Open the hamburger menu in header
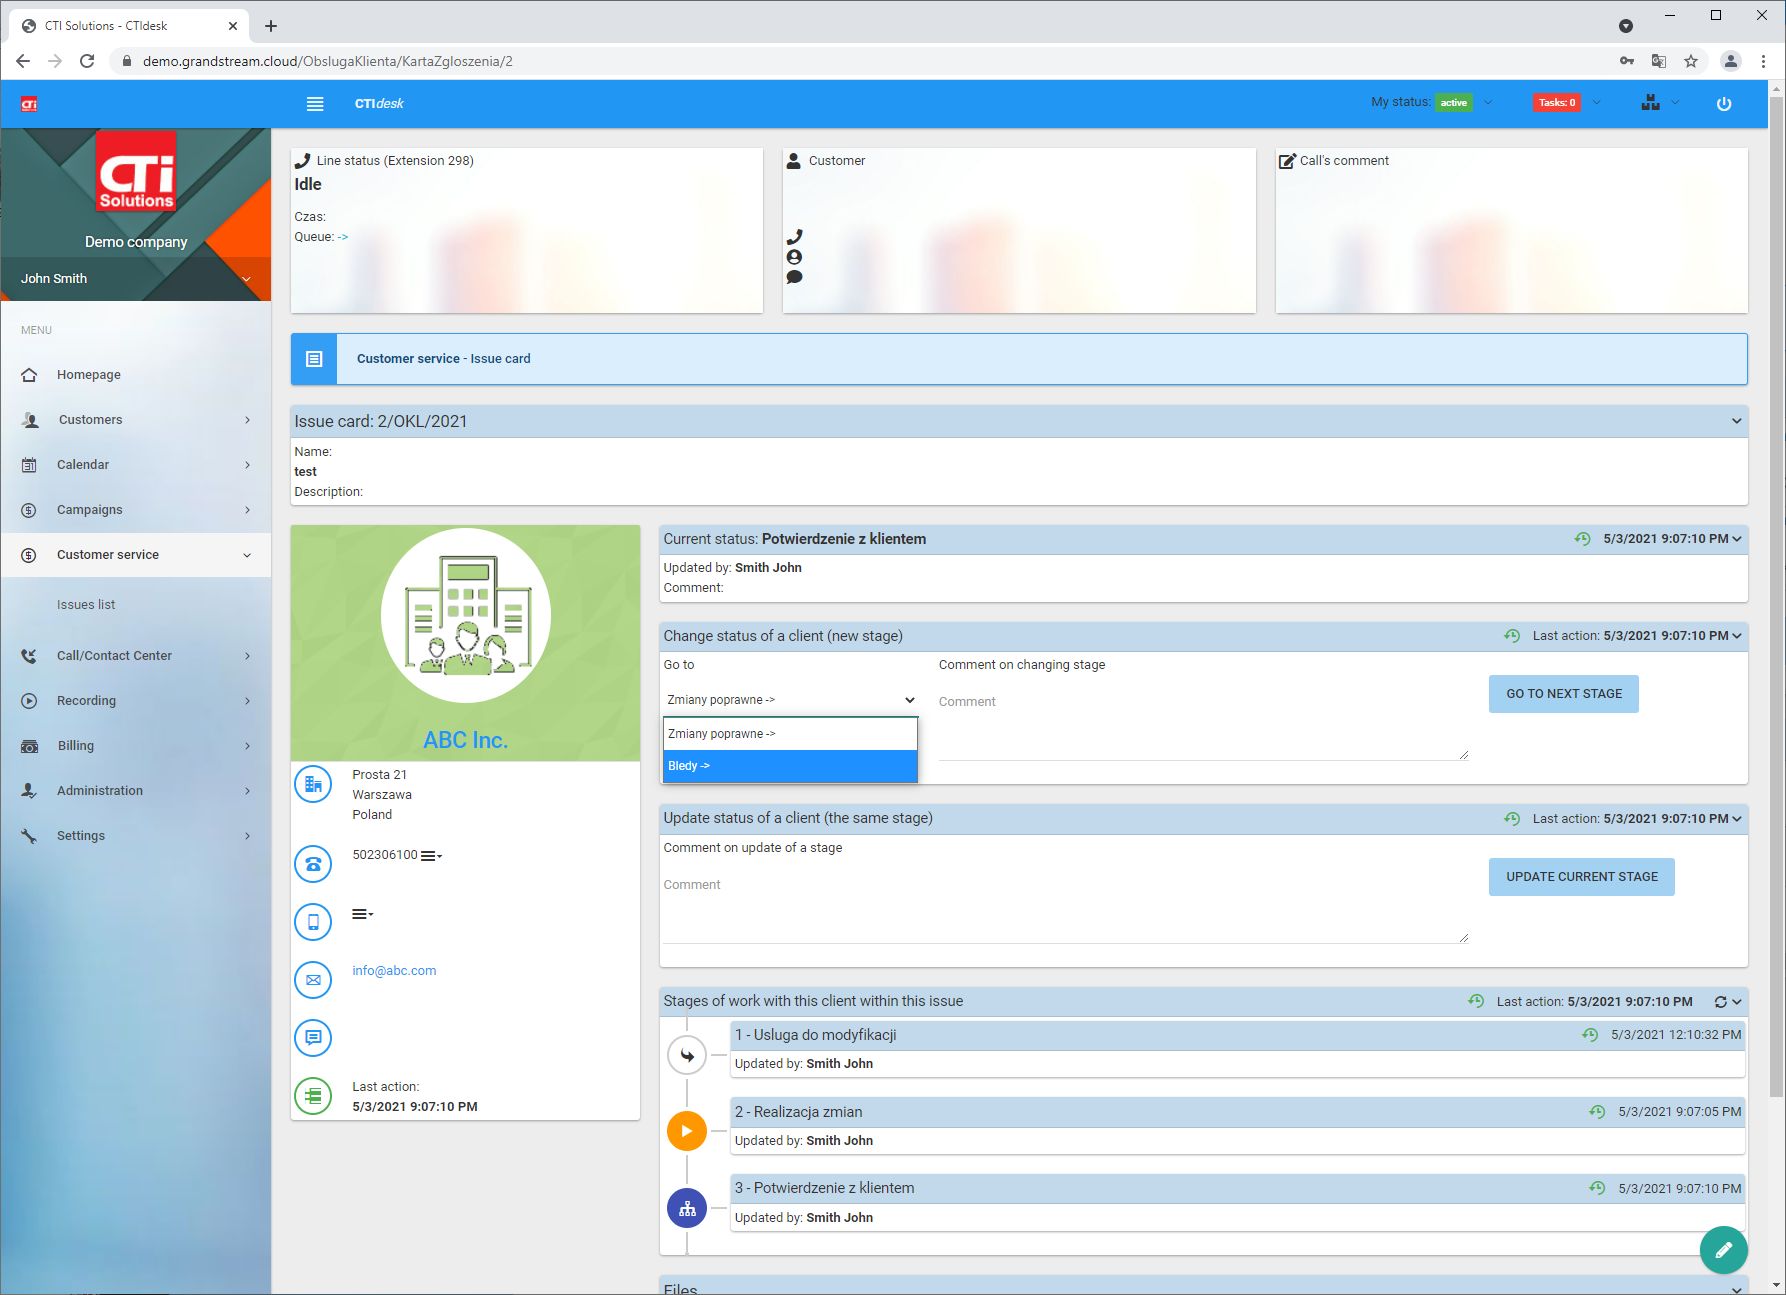1786x1295 pixels. click(315, 103)
